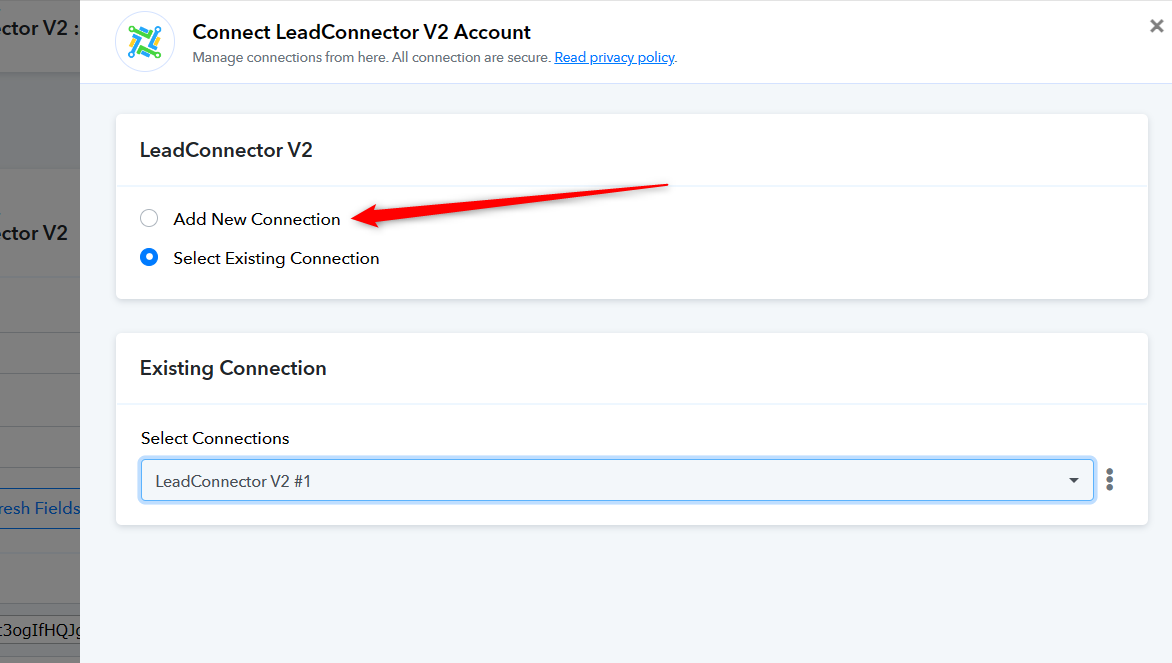Open the Select Connections dropdown
1172x663 pixels.
[617, 480]
